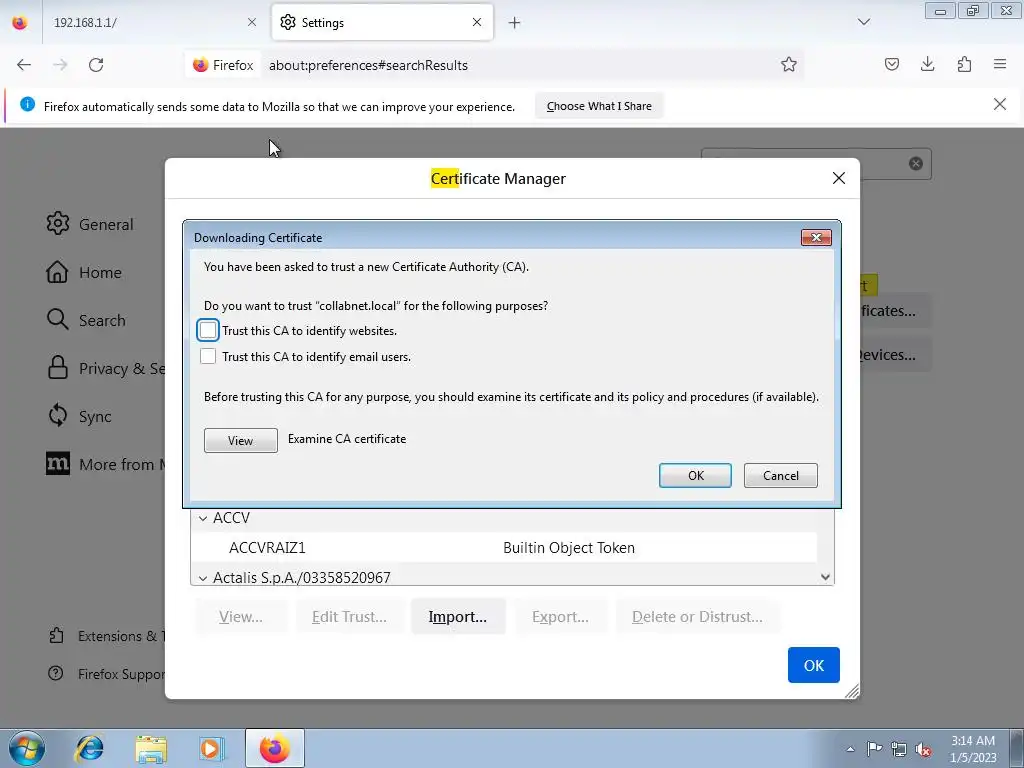Click the Action Center flag icon
1024x768 pixels.
(874, 749)
